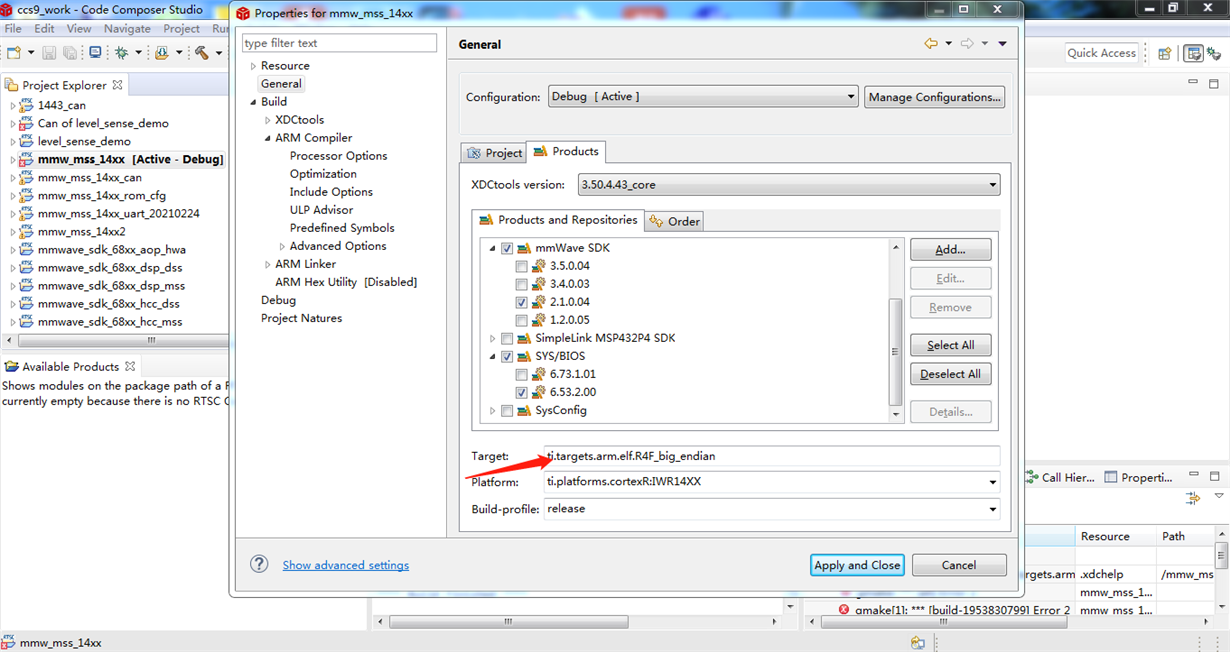Expand the XDCtools tree node
1230x652 pixels.
(267, 120)
